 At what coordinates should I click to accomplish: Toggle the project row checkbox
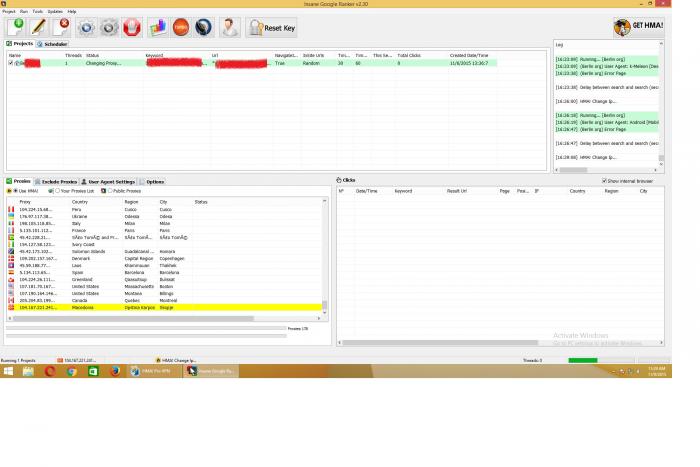pos(11,63)
